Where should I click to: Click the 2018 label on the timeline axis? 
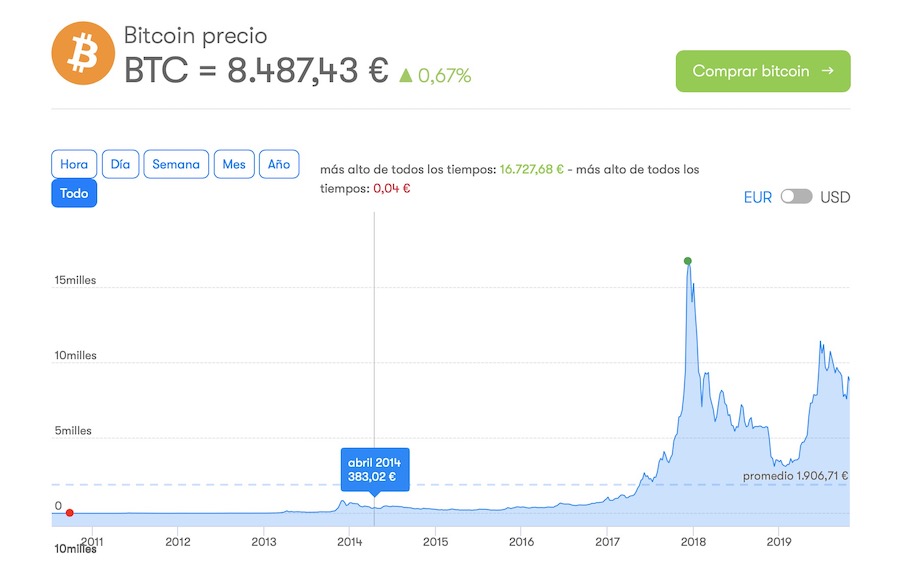click(693, 542)
